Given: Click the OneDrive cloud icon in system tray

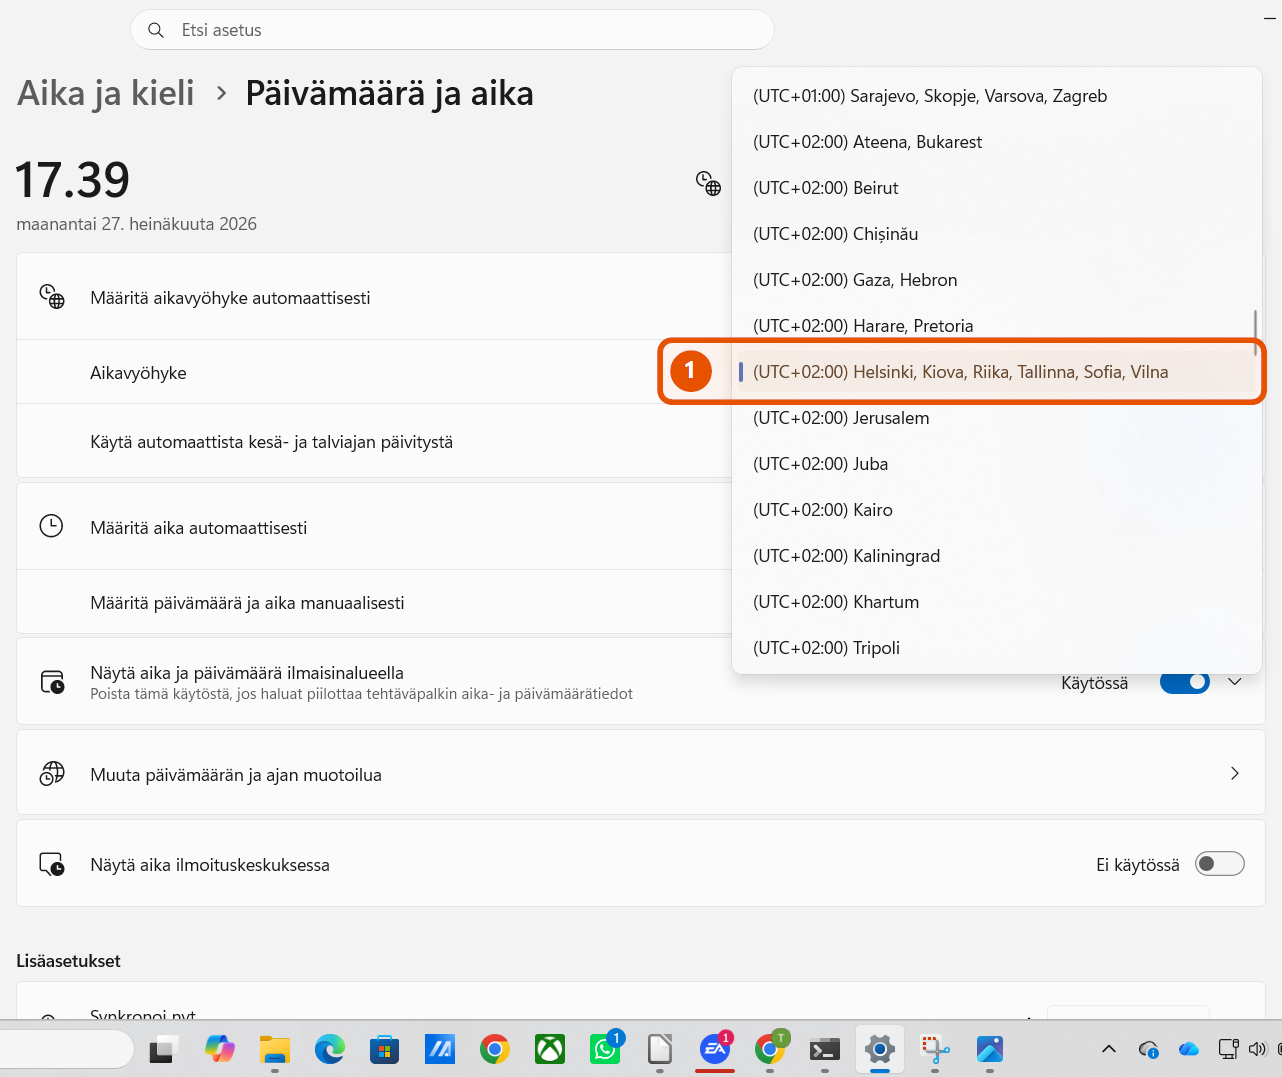Looking at the screenshot, I should [x=1188, y=1049].
